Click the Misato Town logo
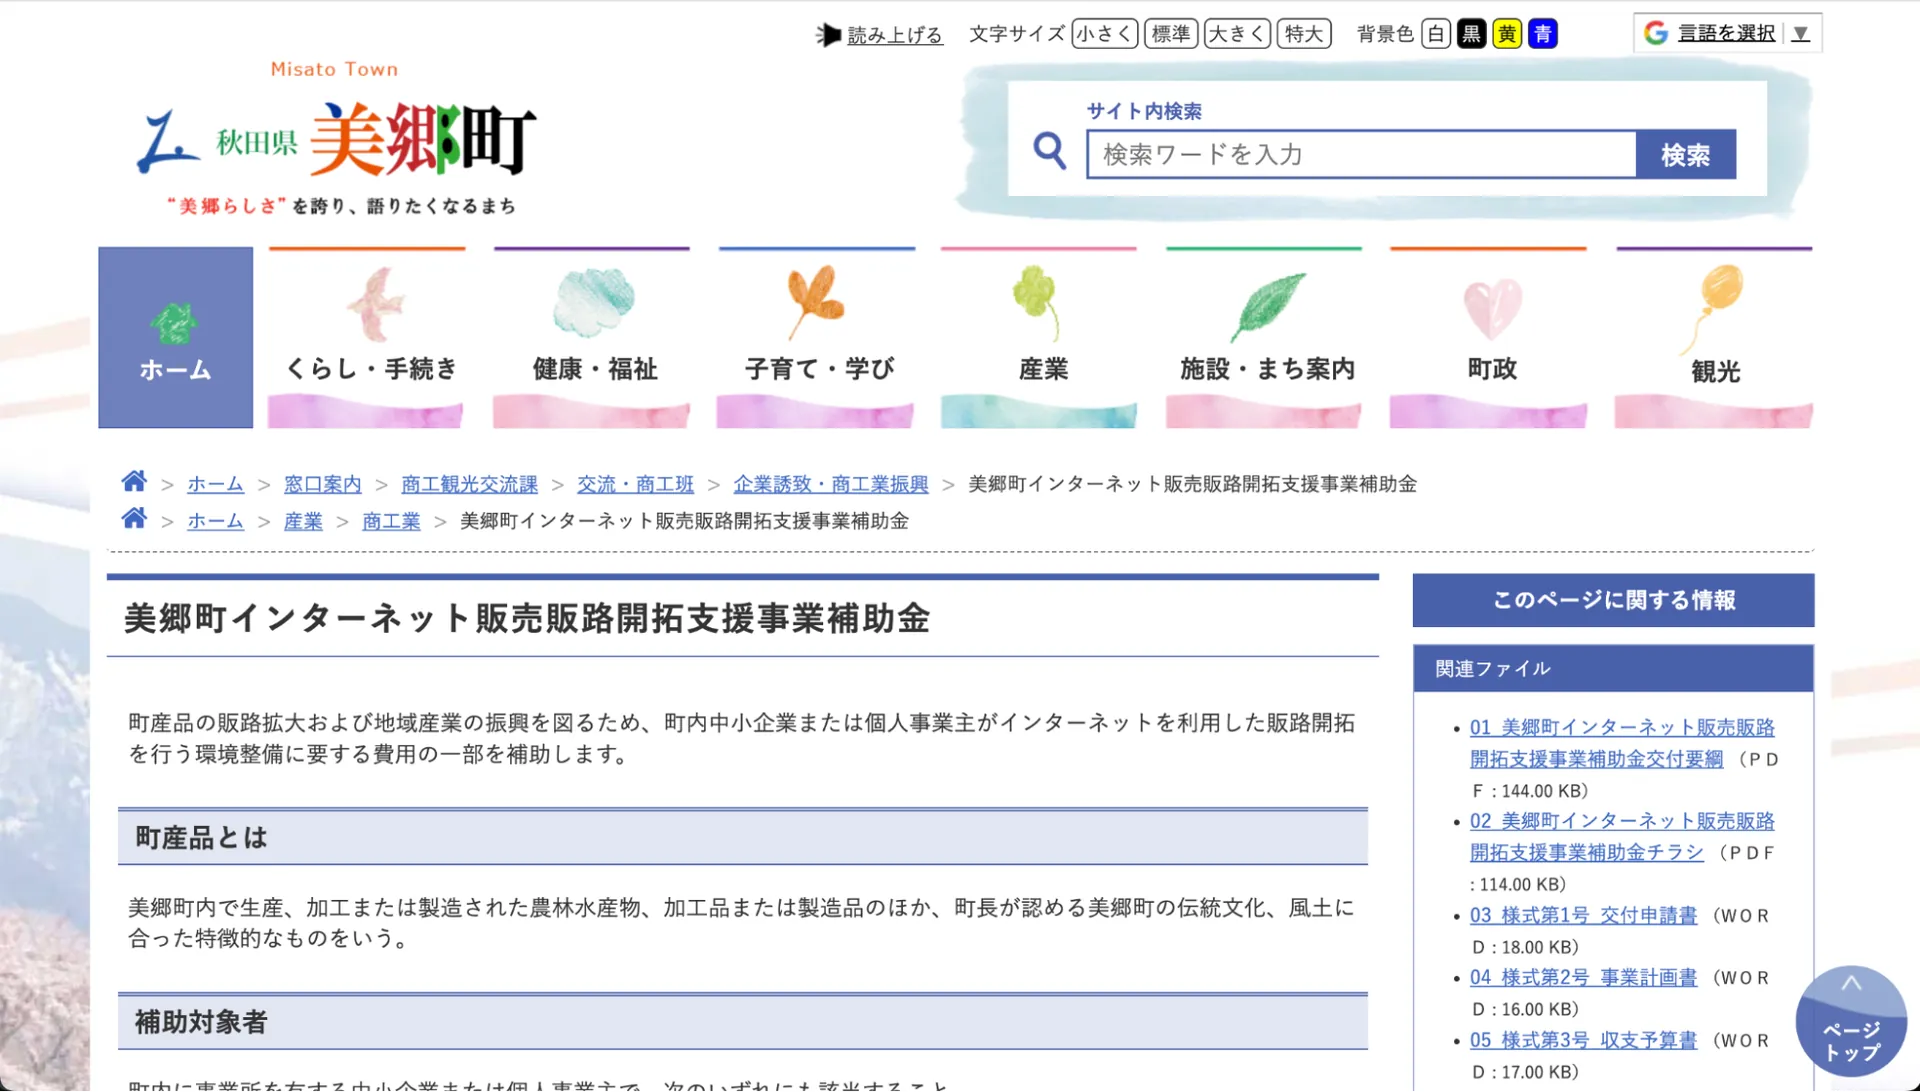Image resolution: width=1920 pixels, height=1092 pixels. pyautogui.click(x=337, y=138)
